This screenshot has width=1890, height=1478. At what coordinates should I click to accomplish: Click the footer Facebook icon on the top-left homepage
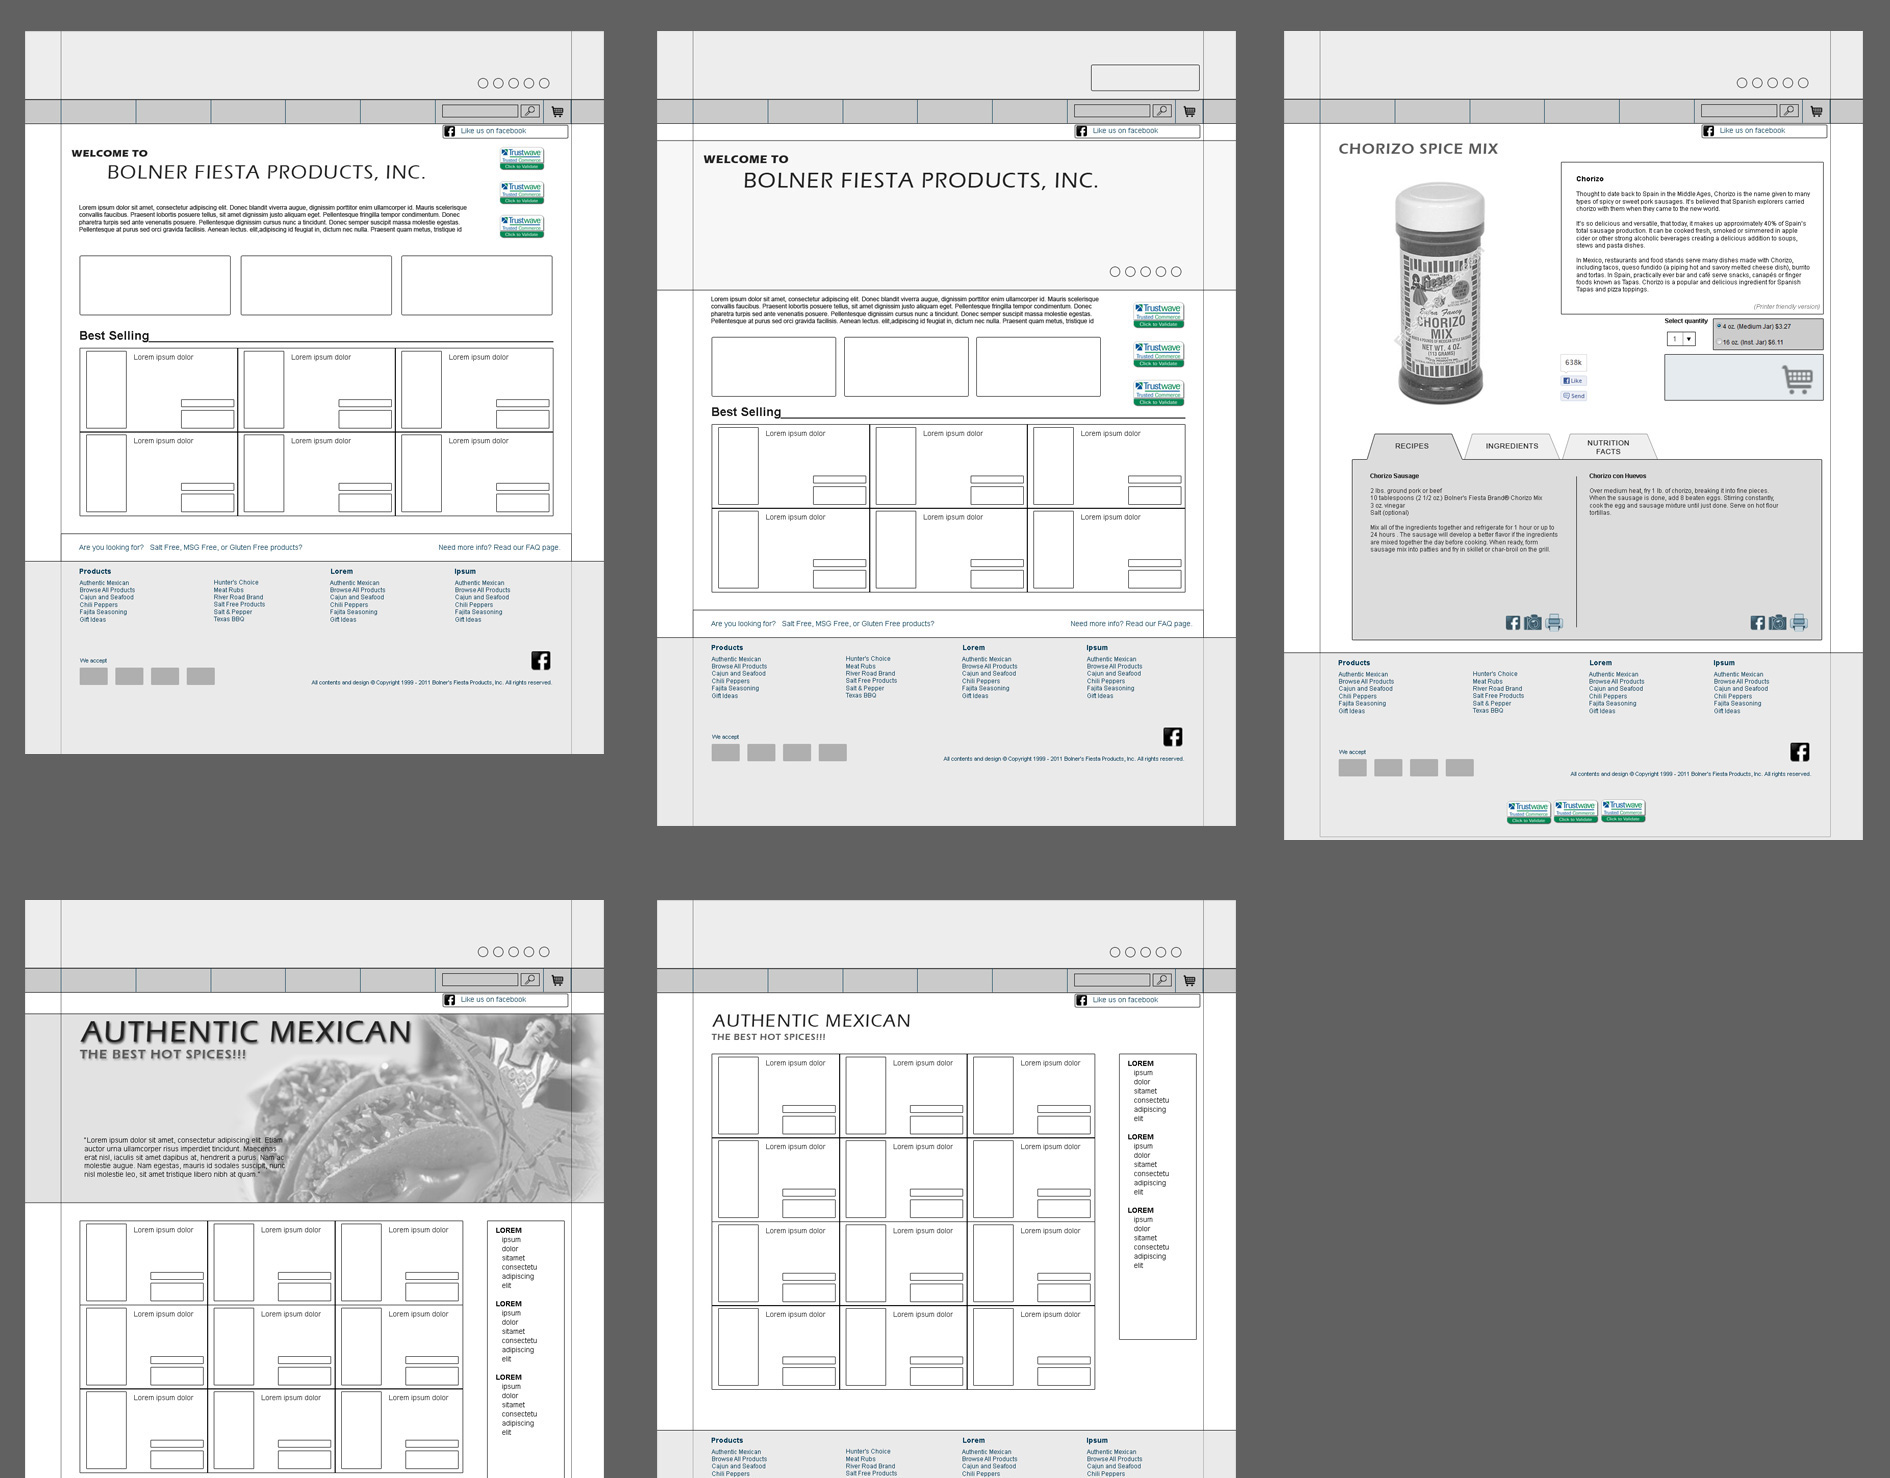pyautogui.click(x=540, y=661)
